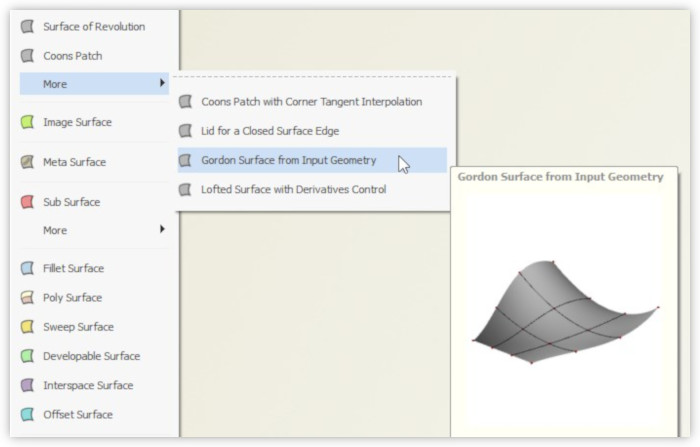Click the blue Fillet Surface icon

coord(27,268)
